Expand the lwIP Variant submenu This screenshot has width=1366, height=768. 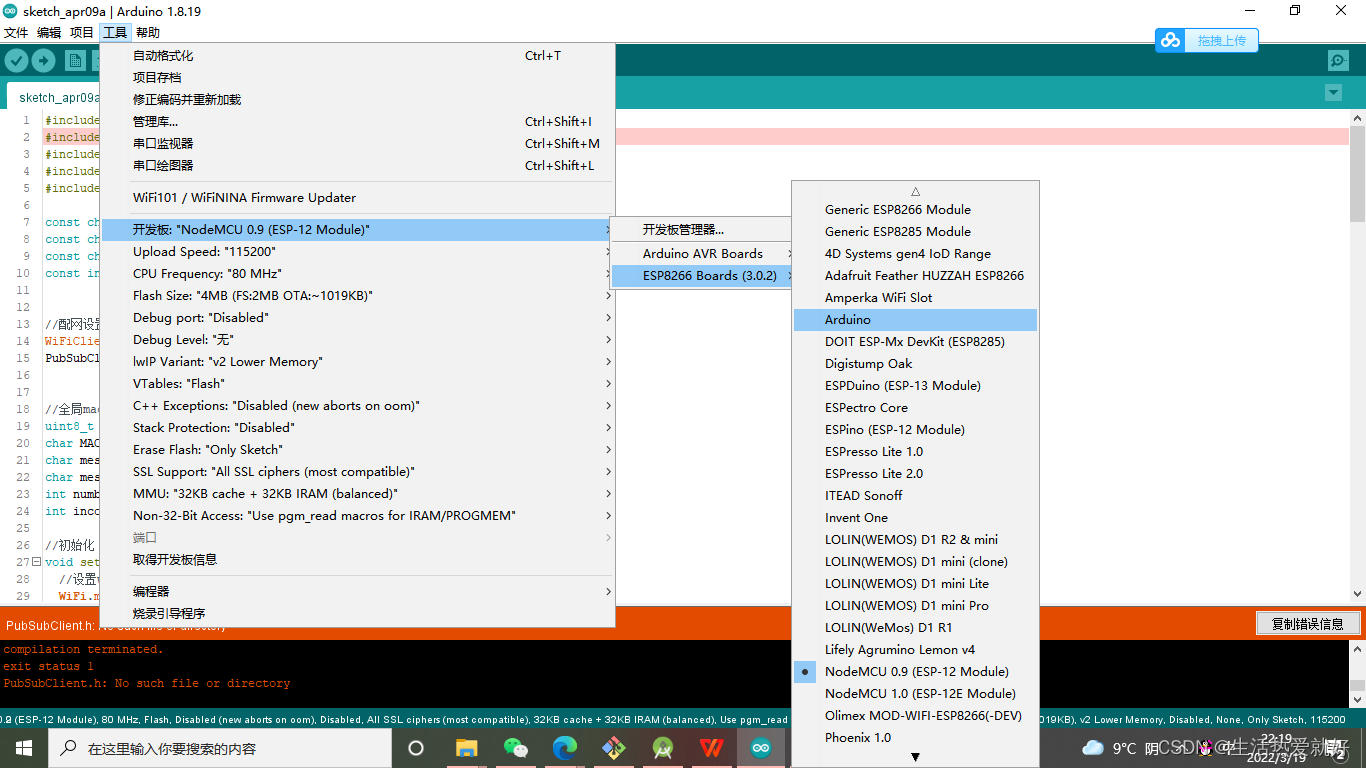pos(357,361)
